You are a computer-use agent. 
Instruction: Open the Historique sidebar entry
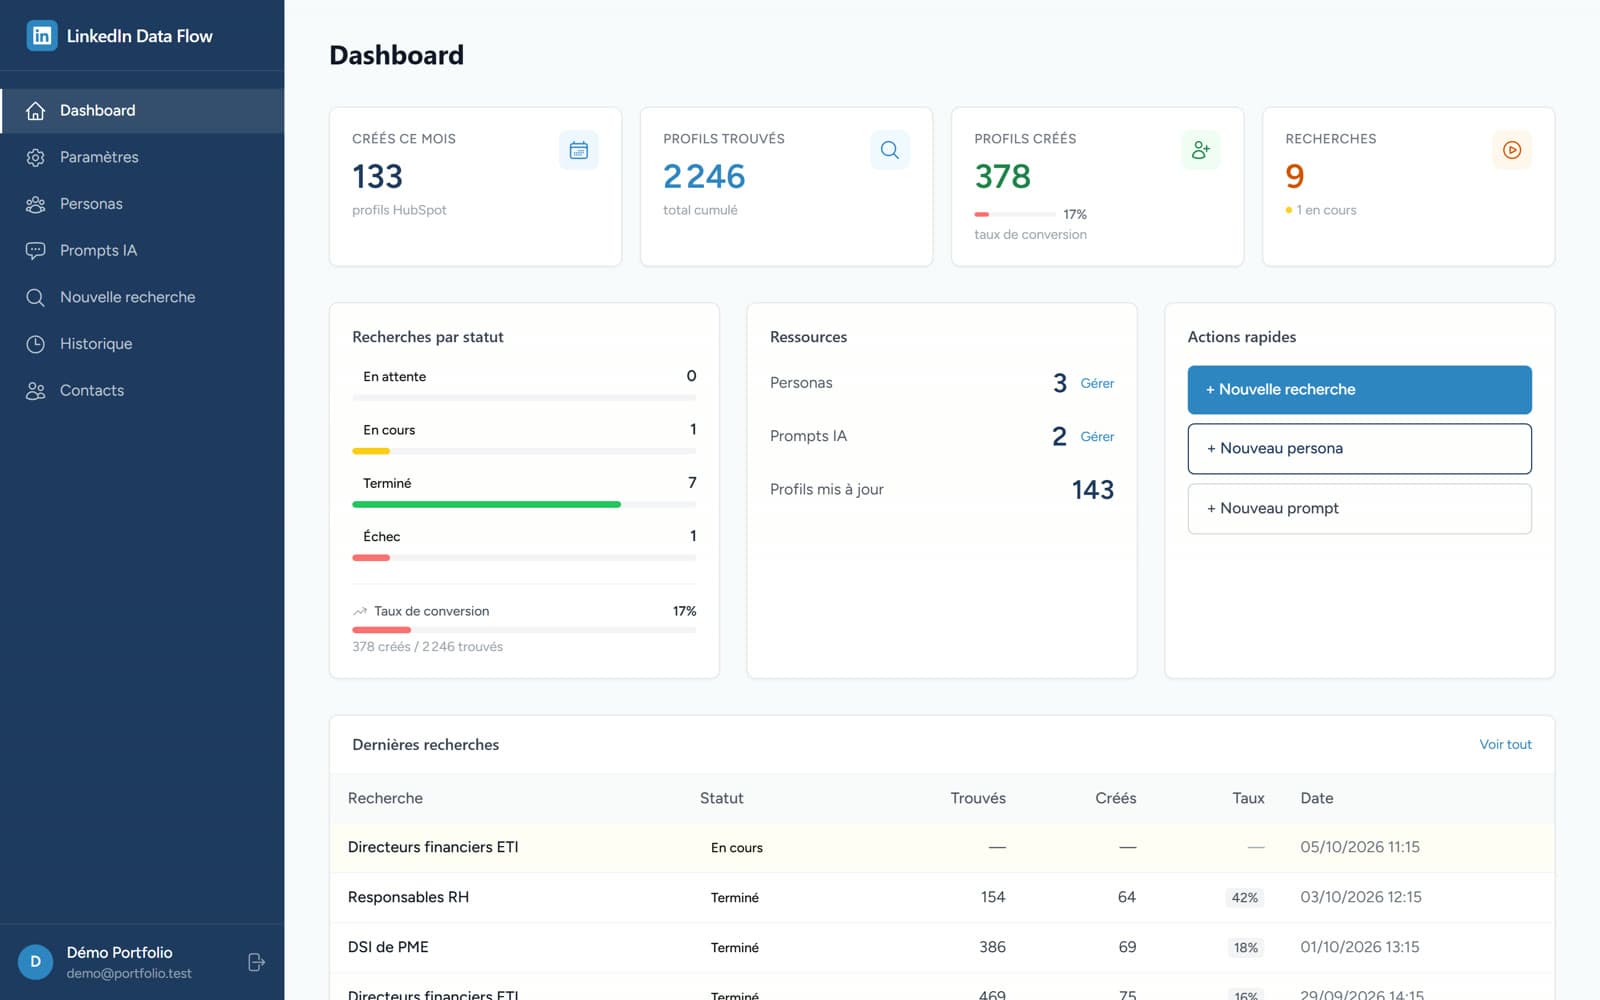click(x=142, y=344)
